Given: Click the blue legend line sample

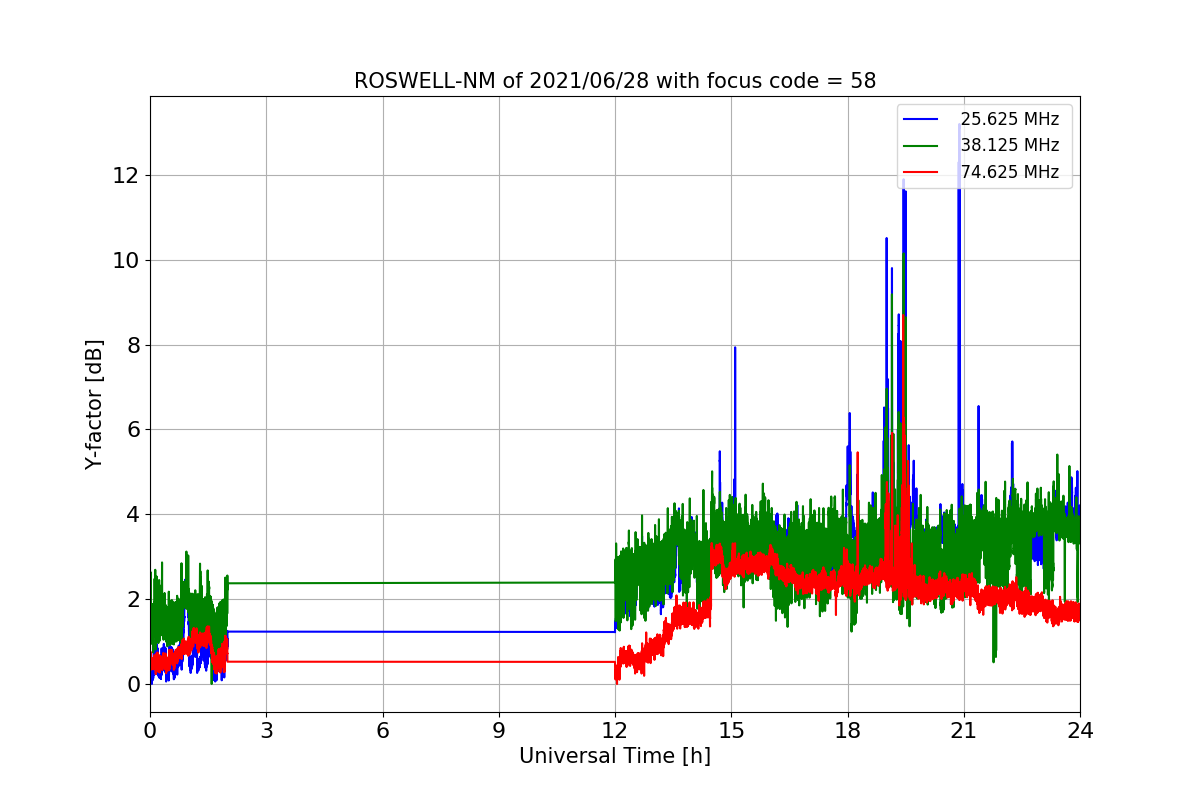Looking at the screenshot, I should (x=921, y=119).
